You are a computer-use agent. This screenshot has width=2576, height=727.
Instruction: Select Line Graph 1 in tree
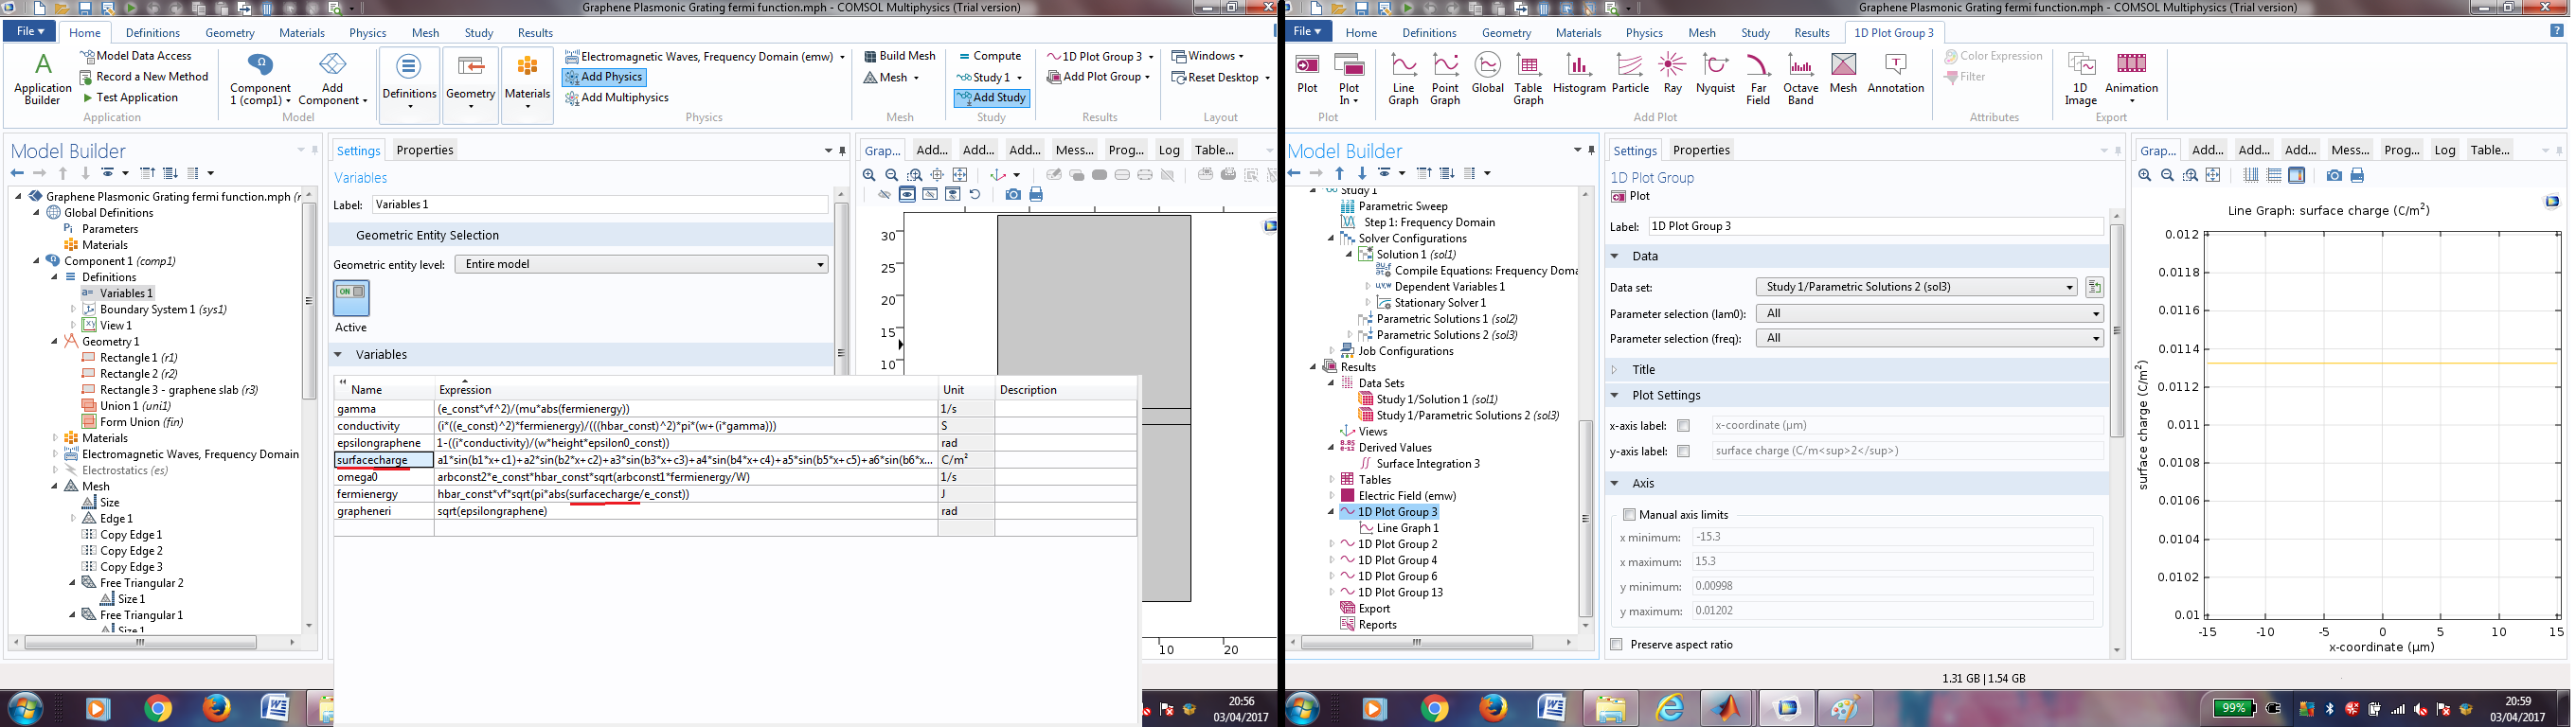point(1407,528)
